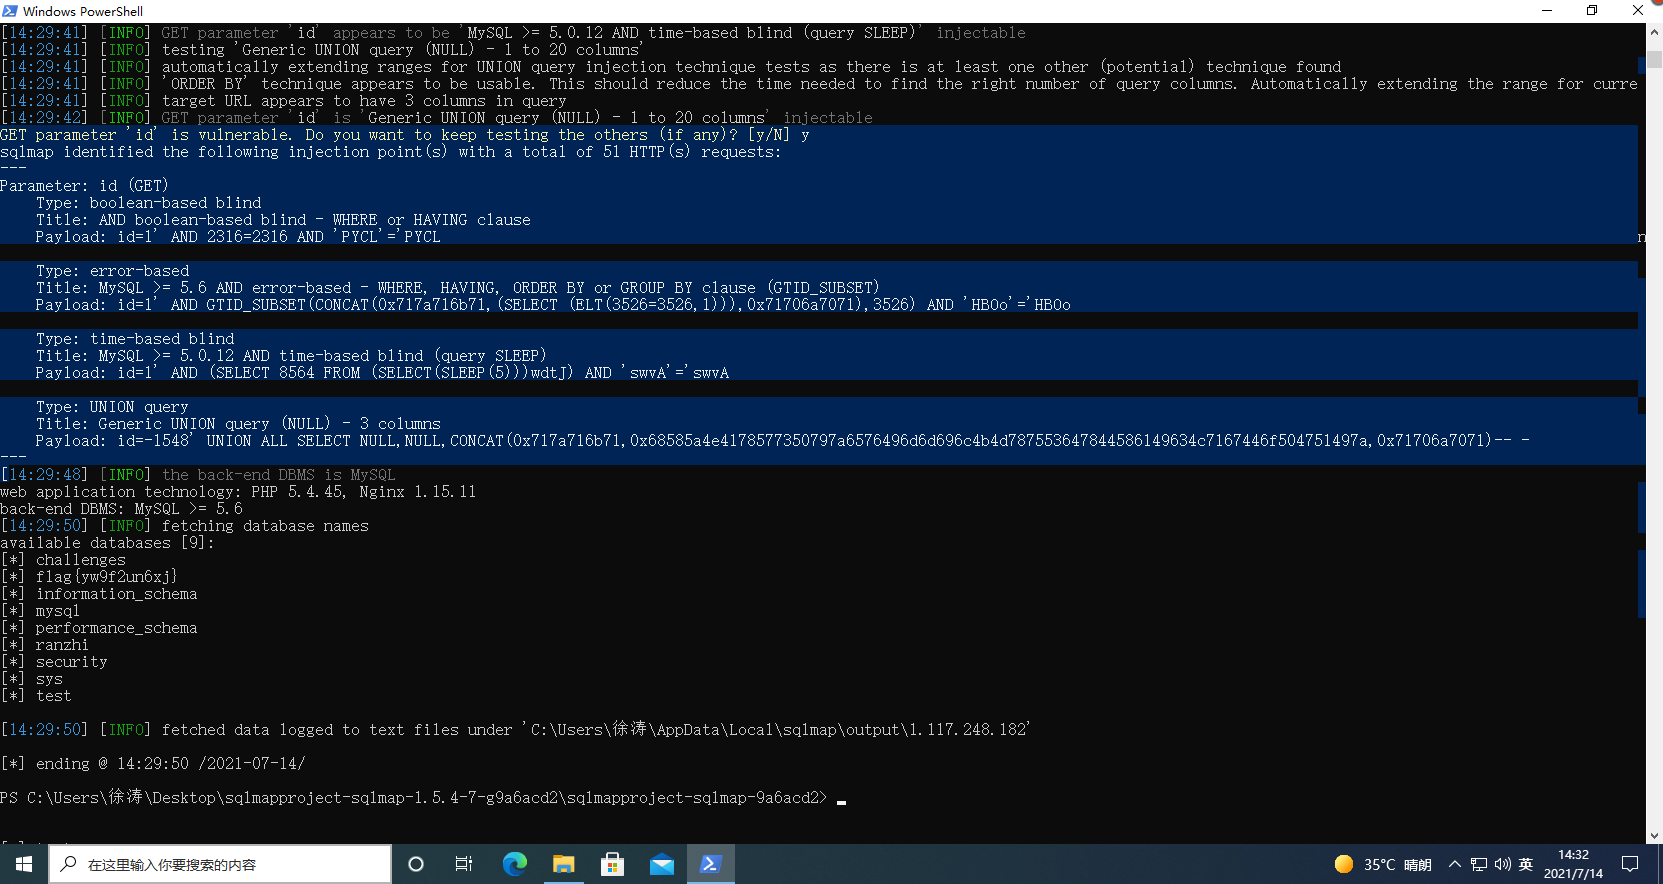Click the 'Type: boolean-based blind' line
This screenshot has width=1663, height=884.
(148, 203)
